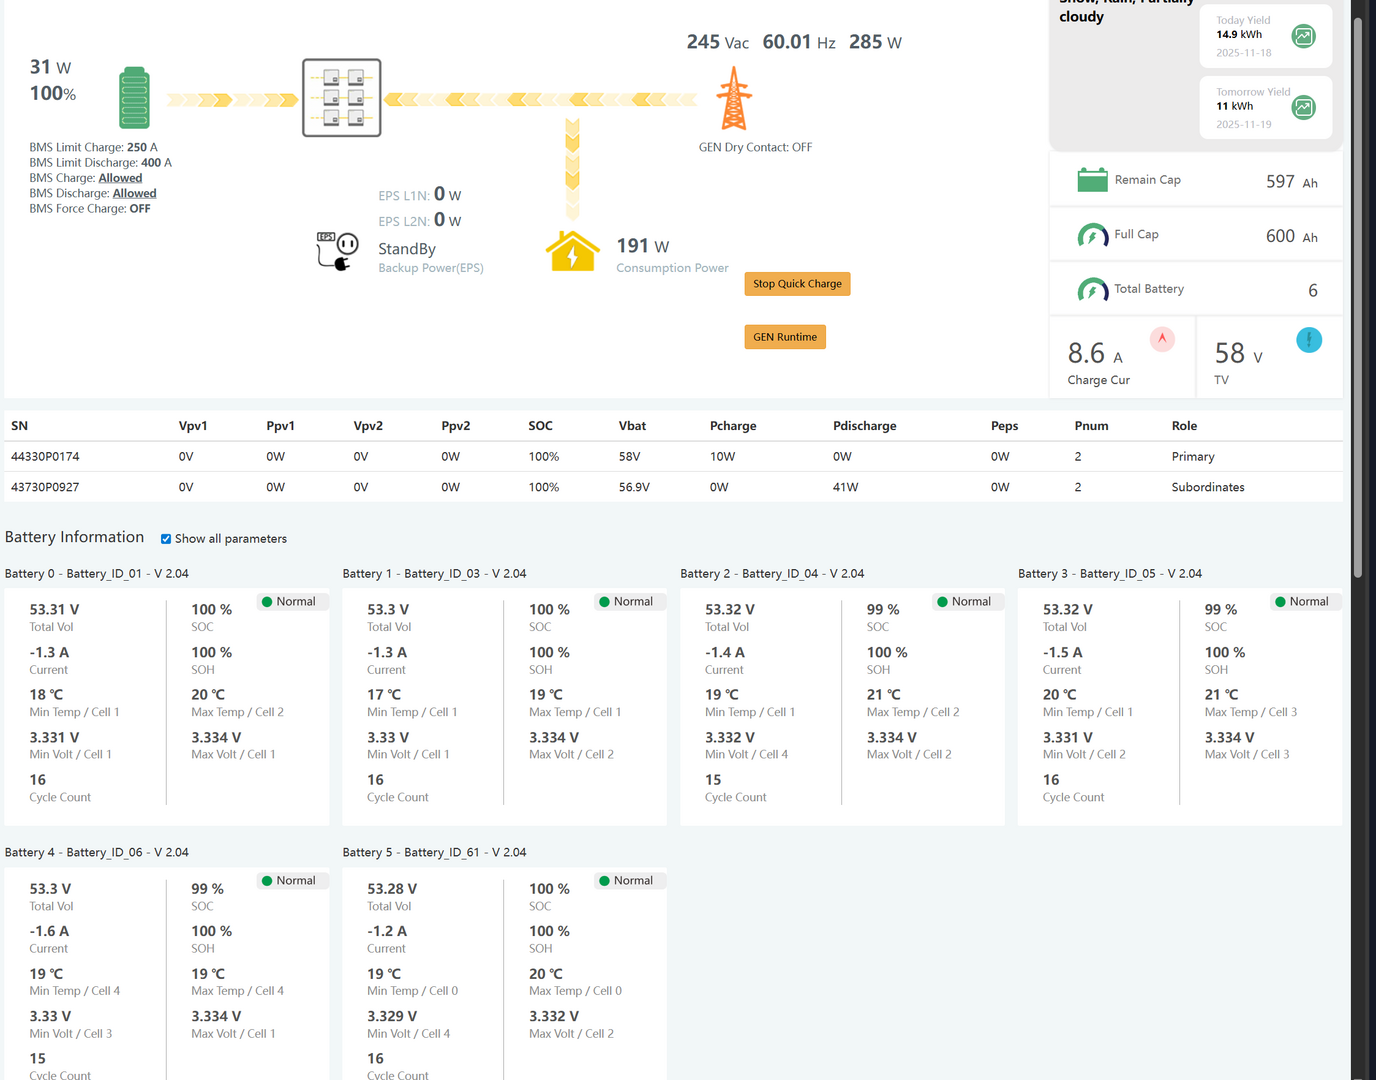The width and height of the screenshot is (1376, 1080).
Task: Click BMS Charge Allowed link
Action: 120,178
